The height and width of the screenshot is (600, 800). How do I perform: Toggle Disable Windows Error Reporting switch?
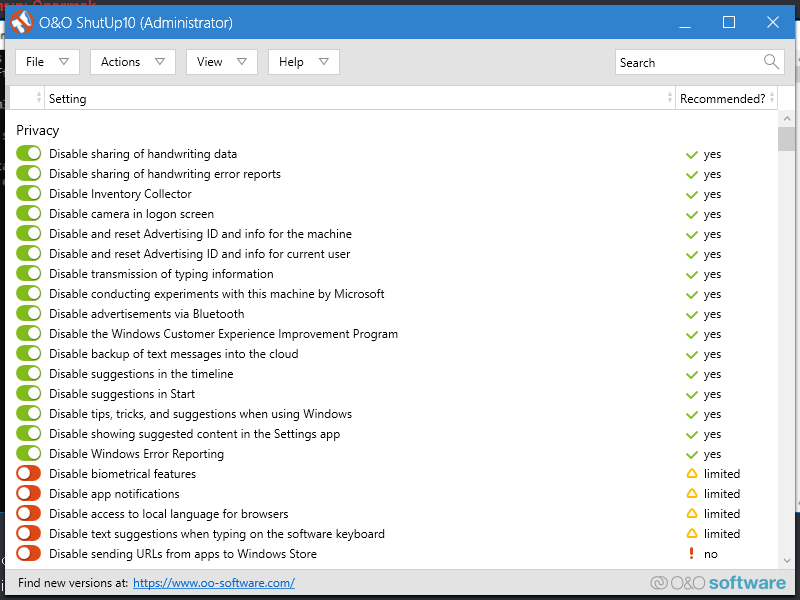(x=29, y=453)
